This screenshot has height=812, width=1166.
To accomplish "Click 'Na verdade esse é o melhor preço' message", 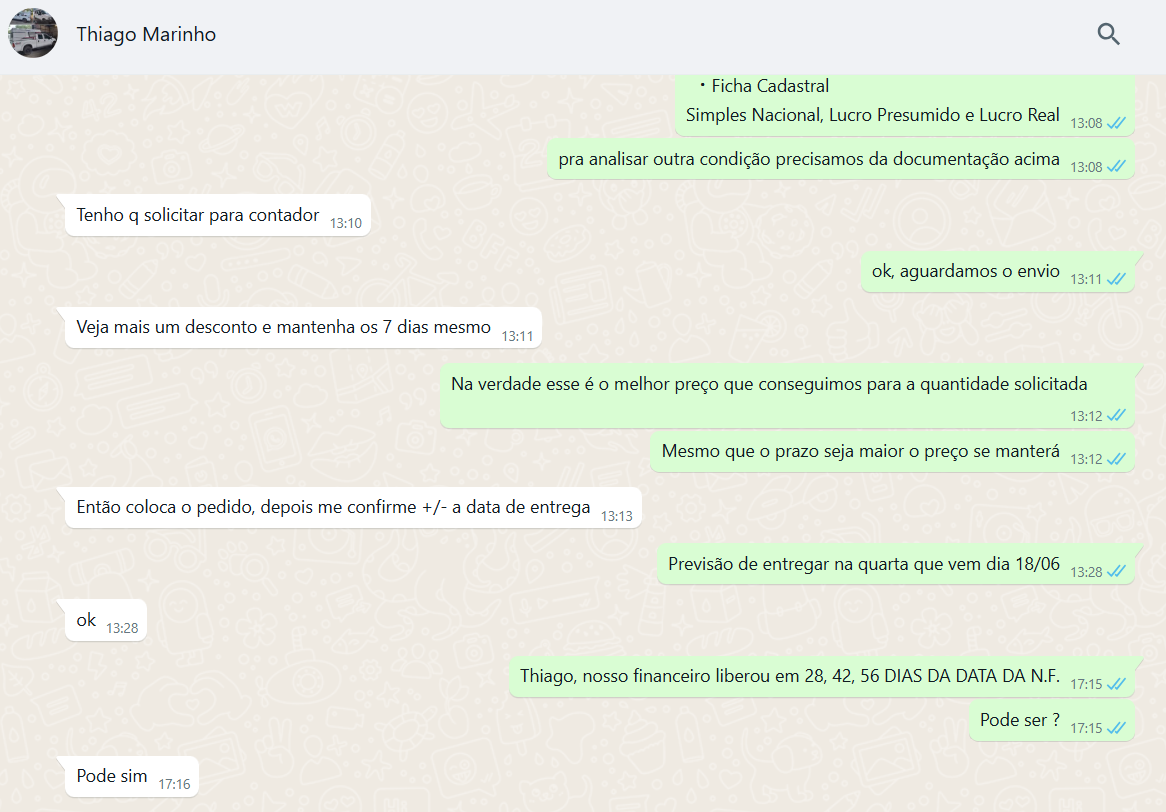I will pyautogui.click(x=787, y=396).
